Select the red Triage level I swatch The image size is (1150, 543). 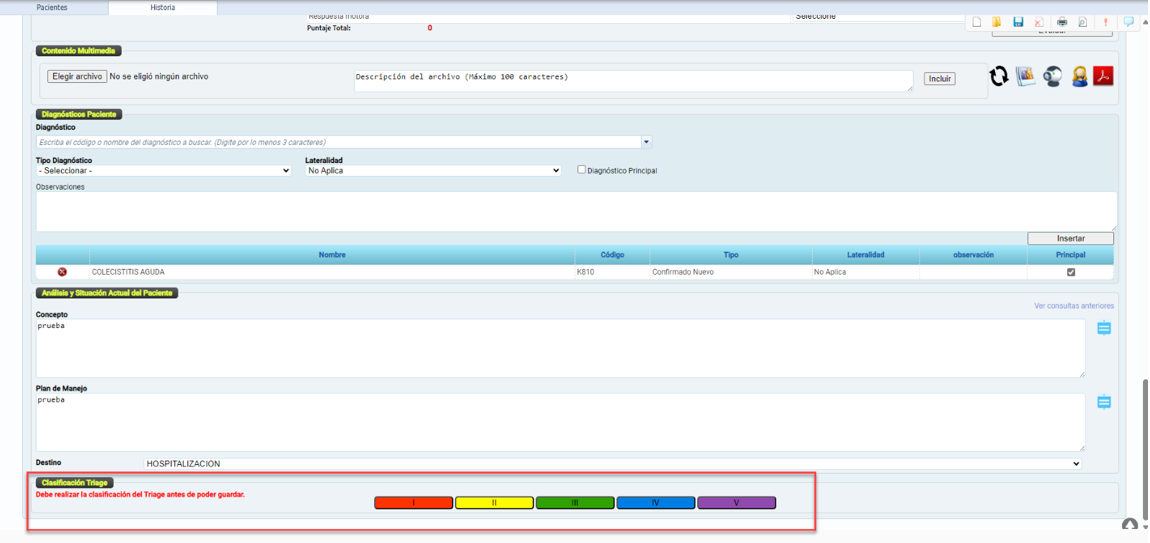413,503
